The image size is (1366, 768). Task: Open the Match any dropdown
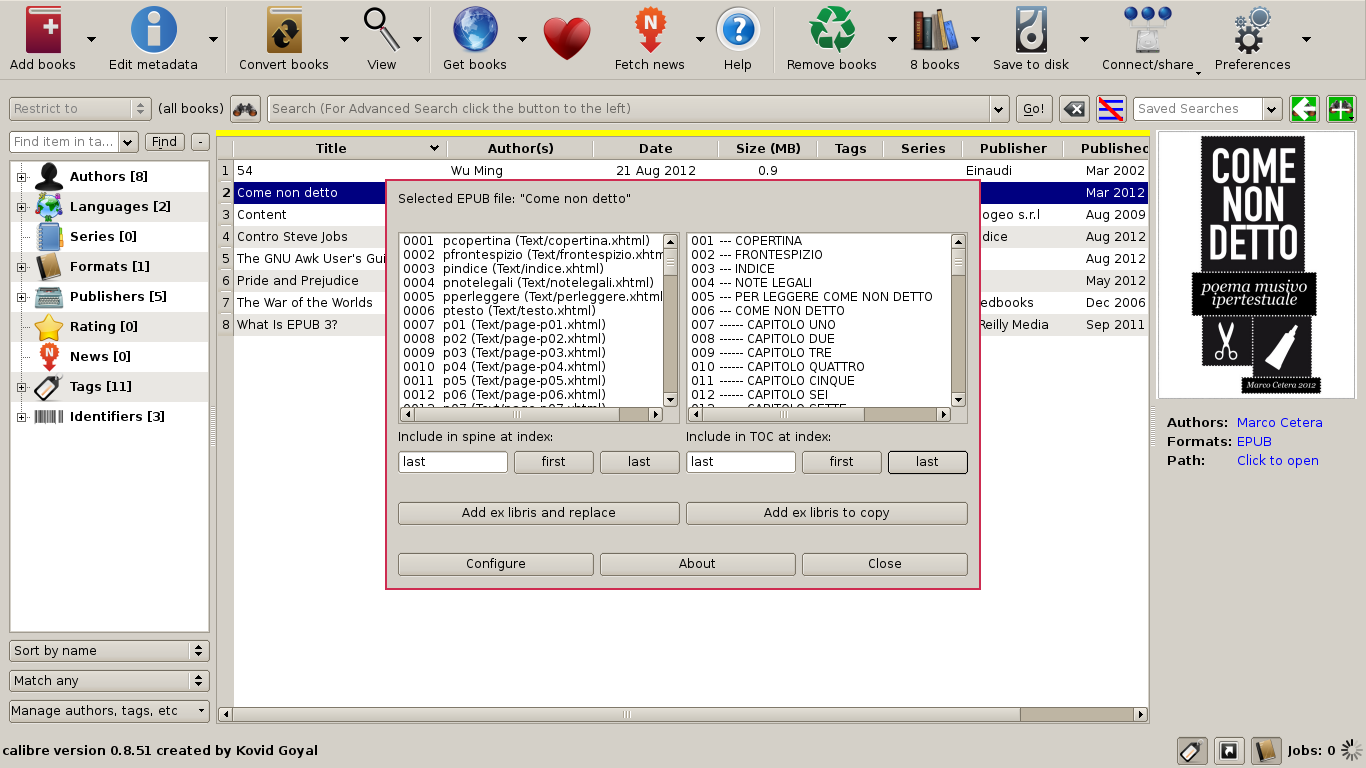109,681
